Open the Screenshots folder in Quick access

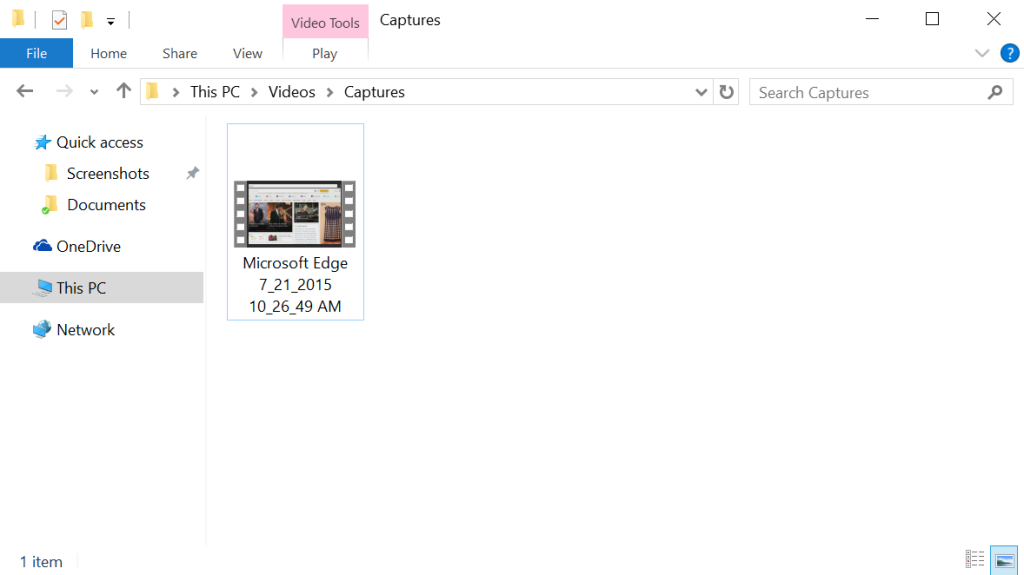coord(107,173)
